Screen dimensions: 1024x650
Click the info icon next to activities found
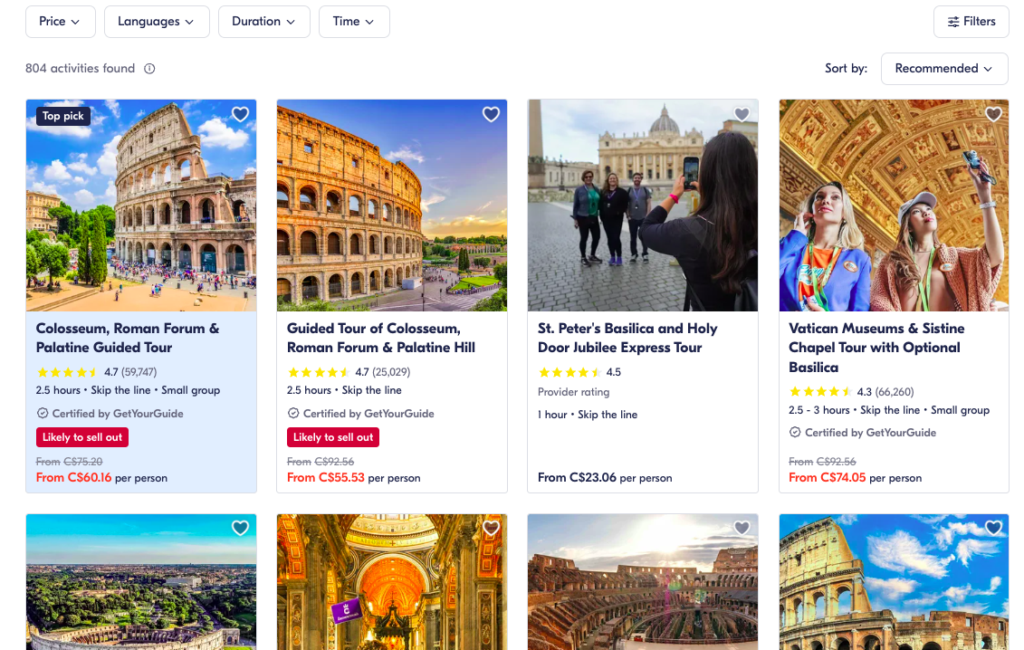(x=150, y=69)
